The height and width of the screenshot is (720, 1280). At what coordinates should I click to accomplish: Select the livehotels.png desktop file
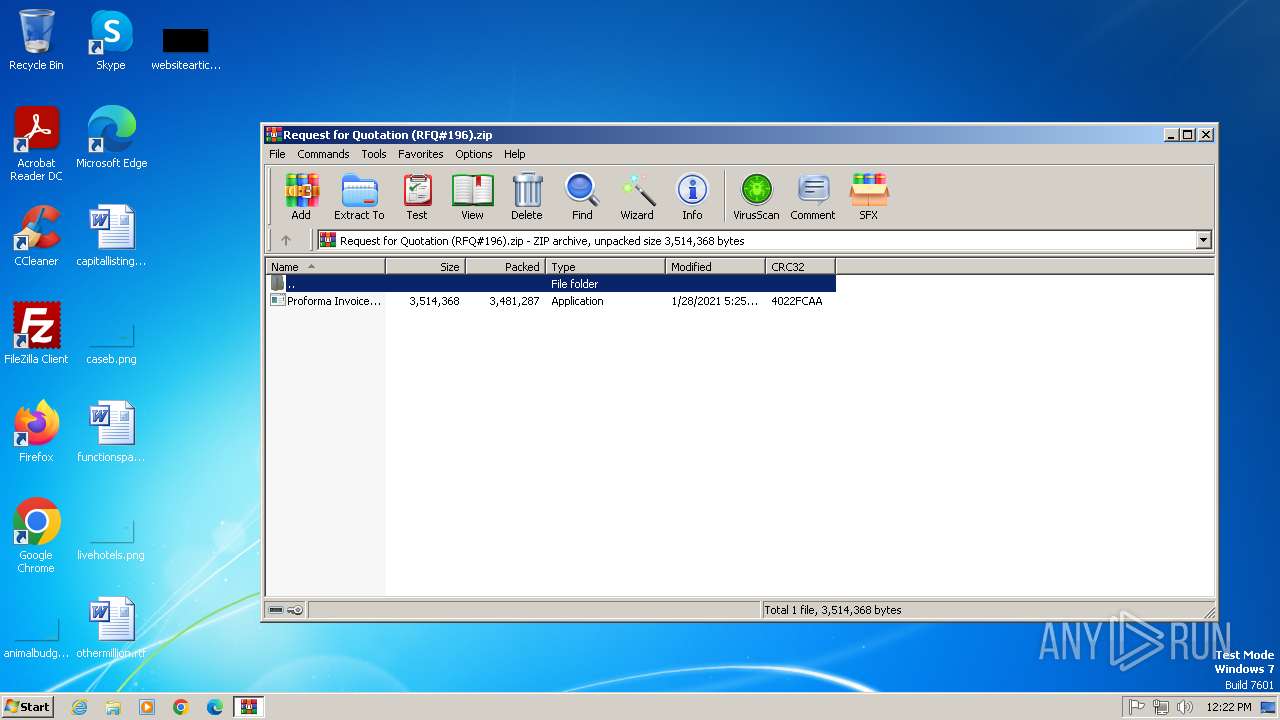click(111, 539)
